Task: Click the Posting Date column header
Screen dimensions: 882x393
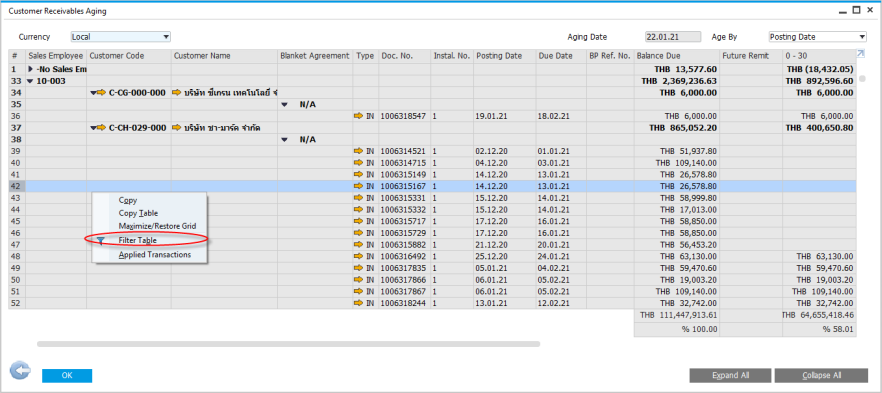Action: (505, 56)
